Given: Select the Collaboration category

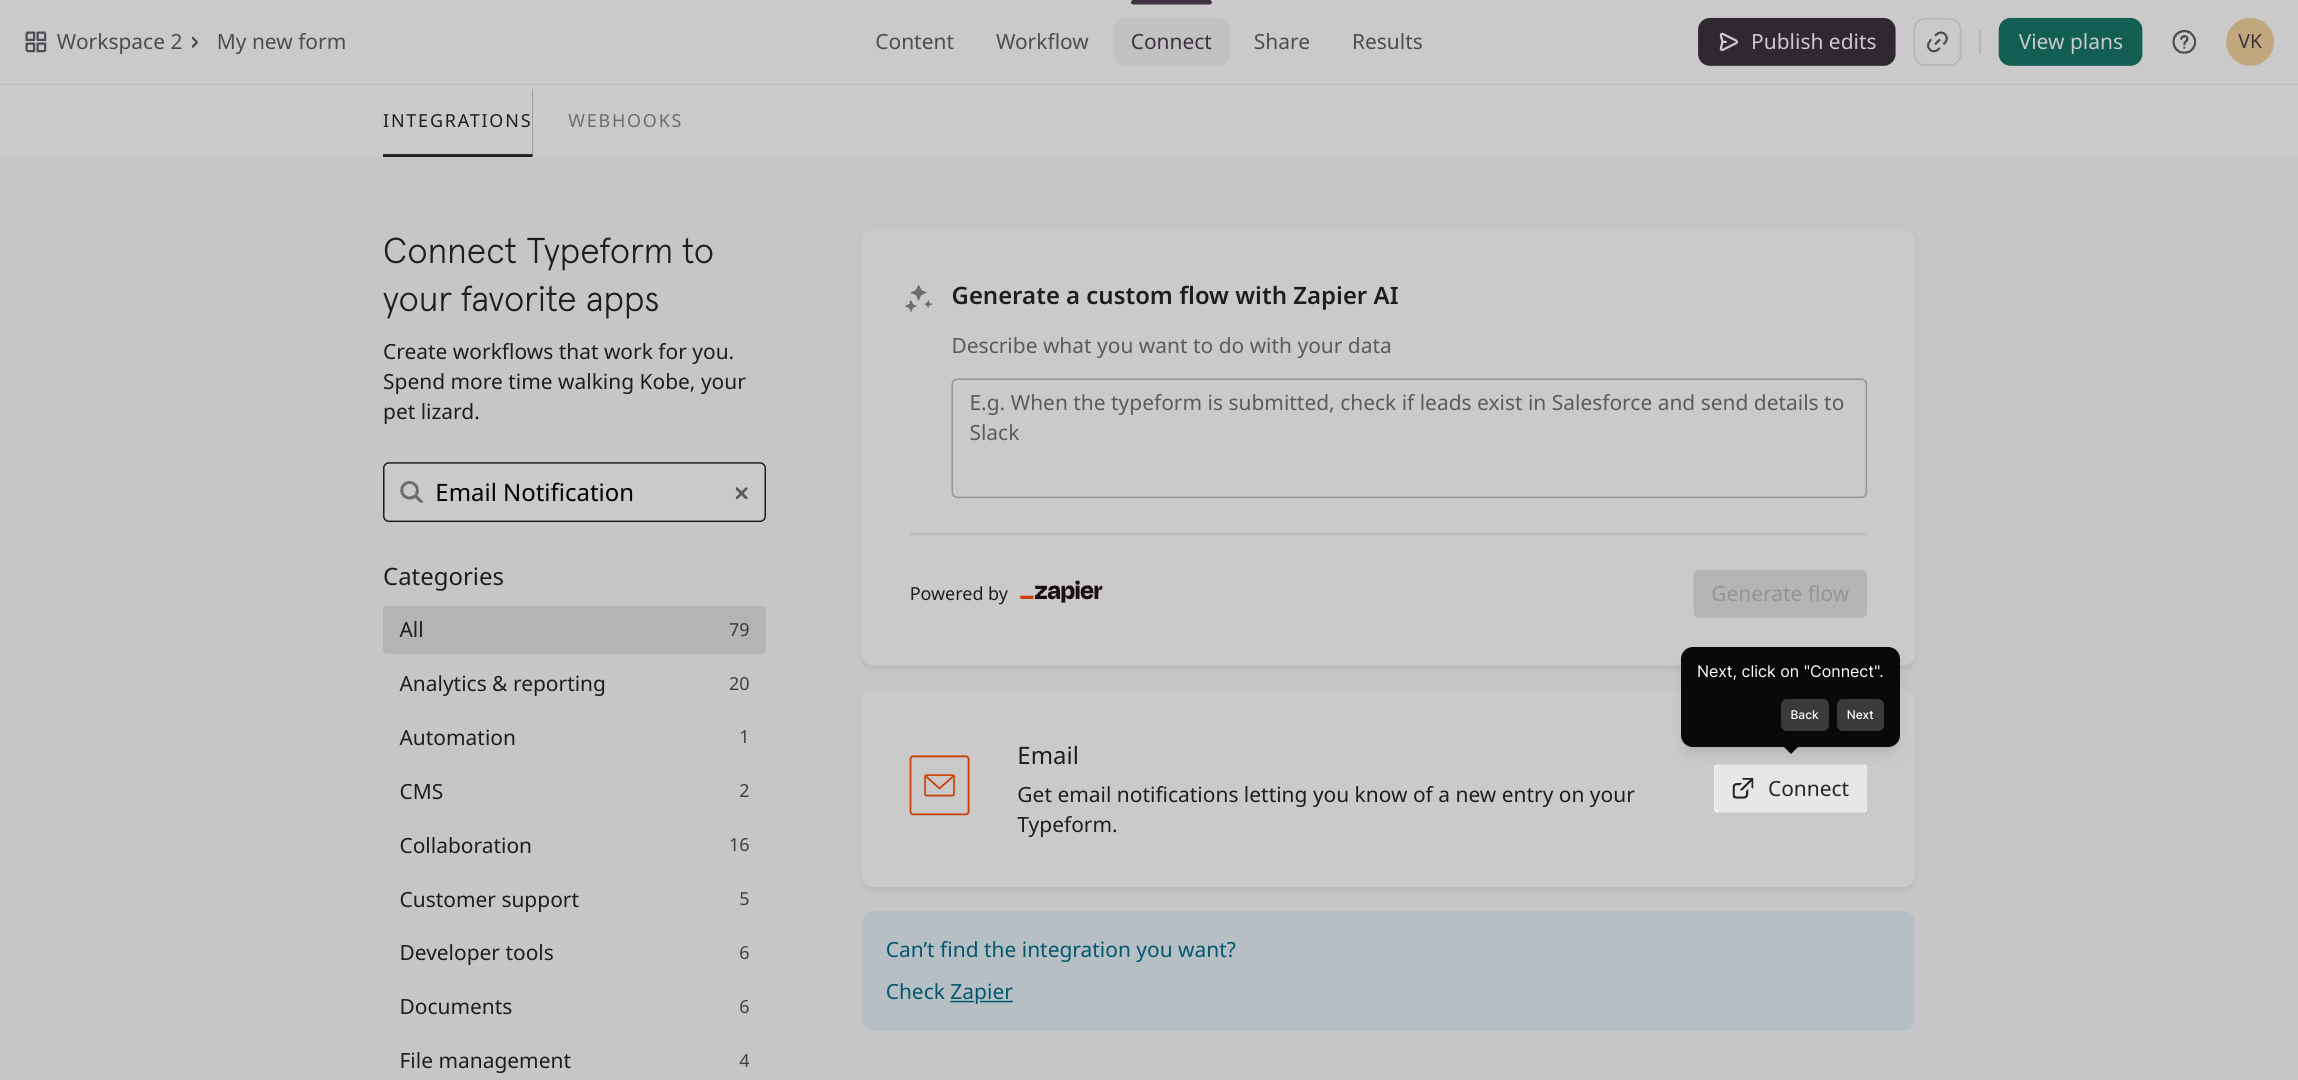Looking at the screenshot, I should [x=574, y=846].
